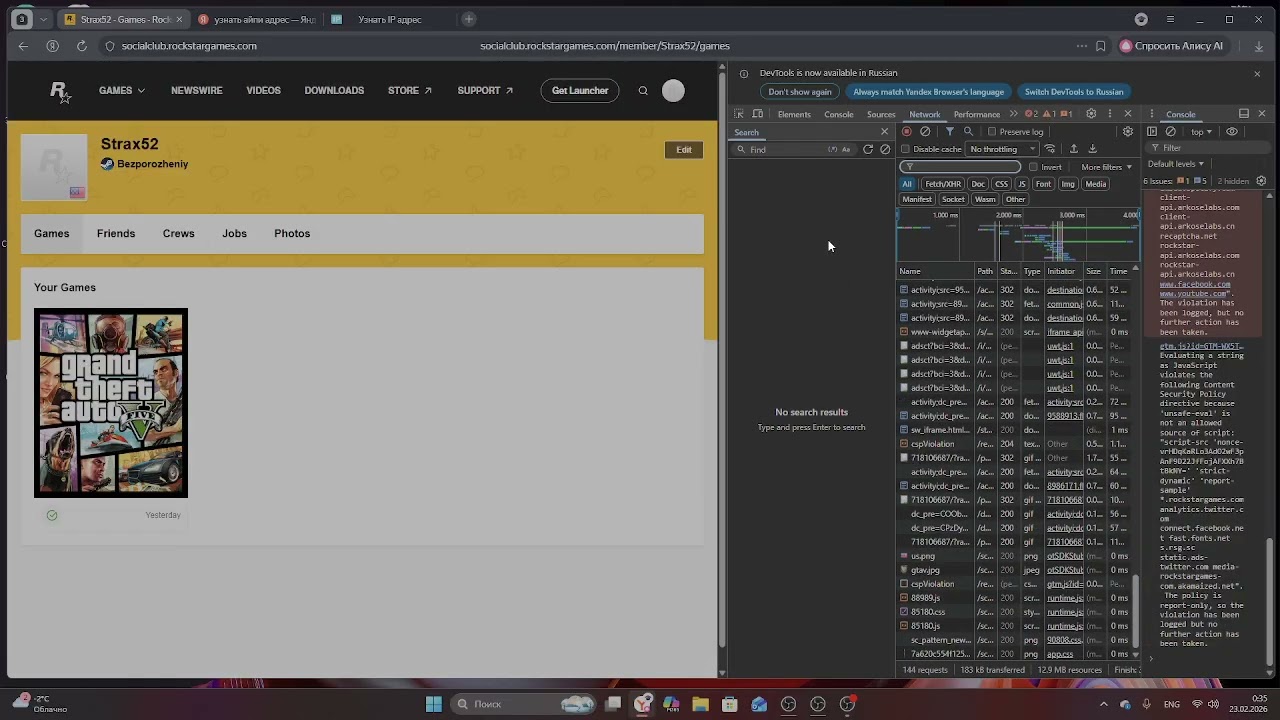Open File Explorer from the taskbar
Viewport: 1280px width, 720px height.
(700, 704)
